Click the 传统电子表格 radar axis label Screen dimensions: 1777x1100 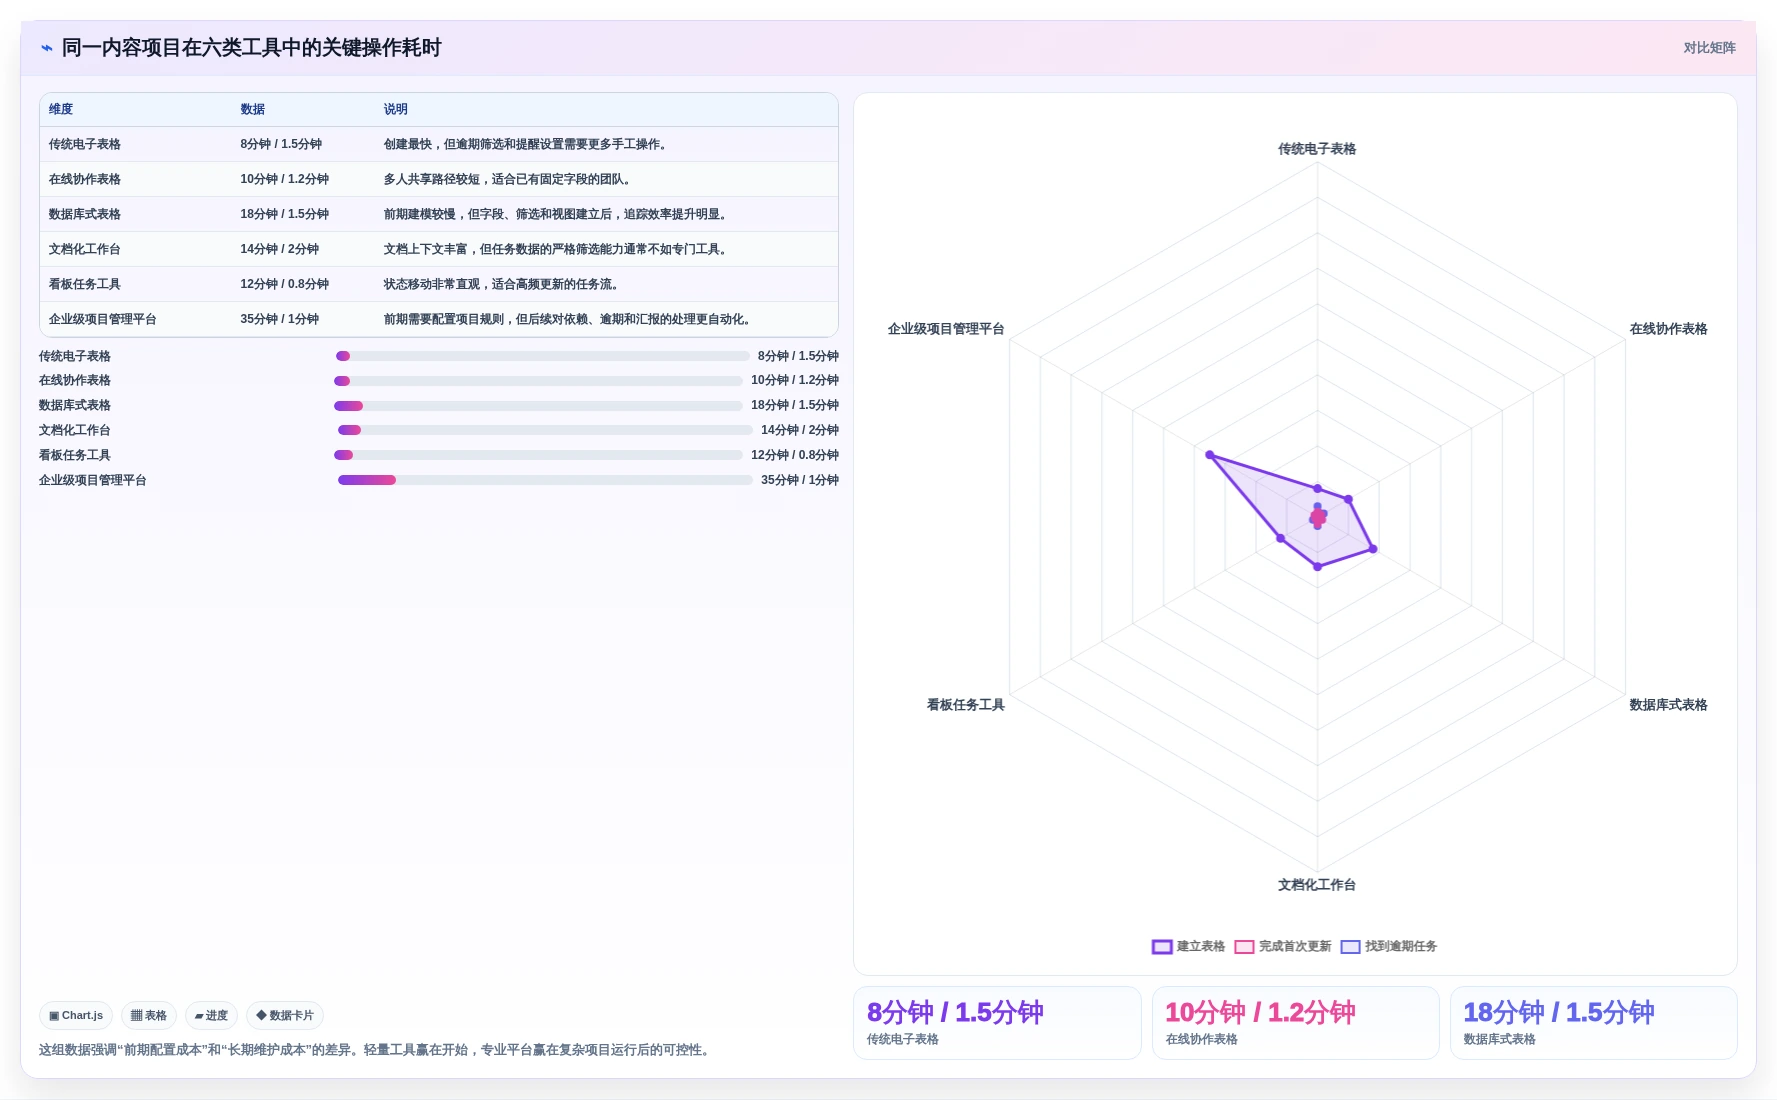(1317, 149)
